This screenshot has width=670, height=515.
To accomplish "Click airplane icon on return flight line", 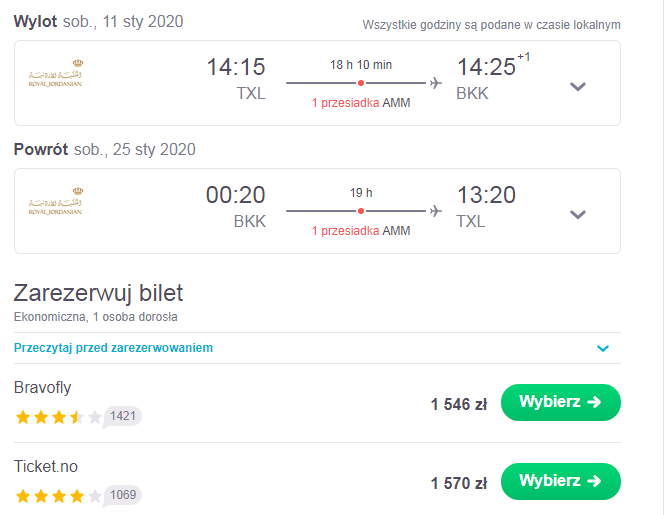I will [435, 211].
